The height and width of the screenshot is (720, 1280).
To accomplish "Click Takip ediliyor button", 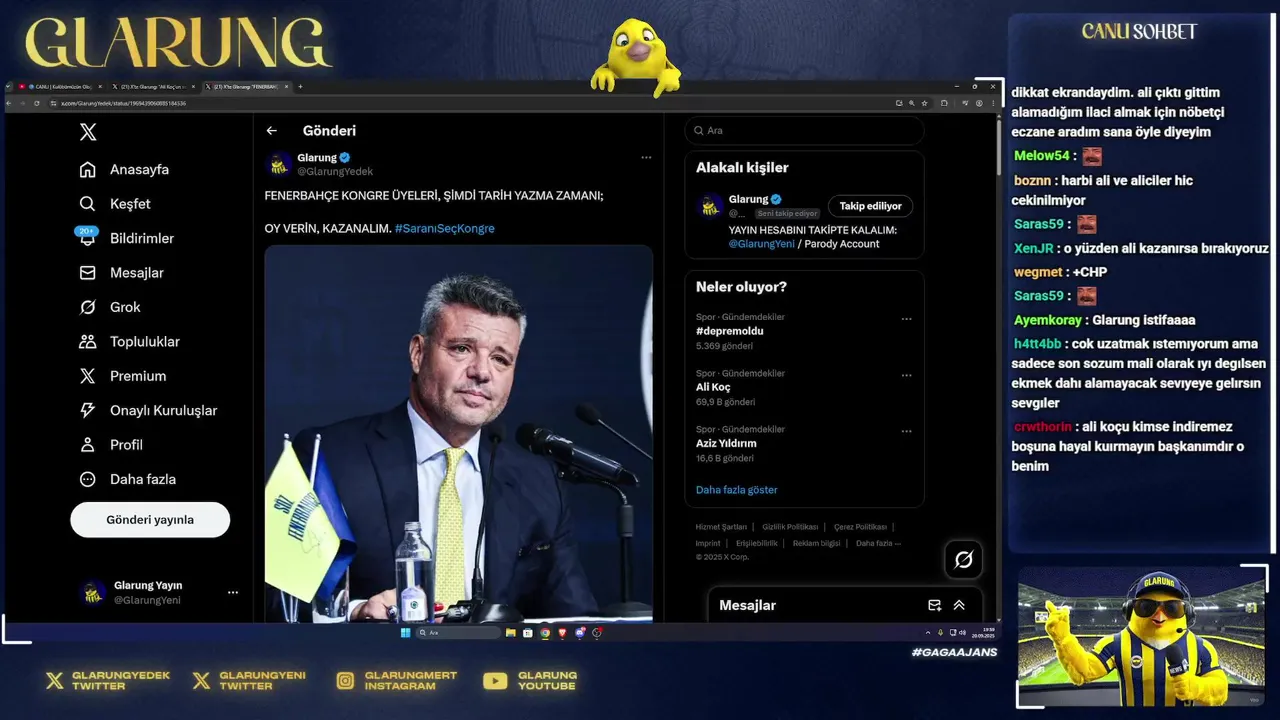I will [870, 206].
